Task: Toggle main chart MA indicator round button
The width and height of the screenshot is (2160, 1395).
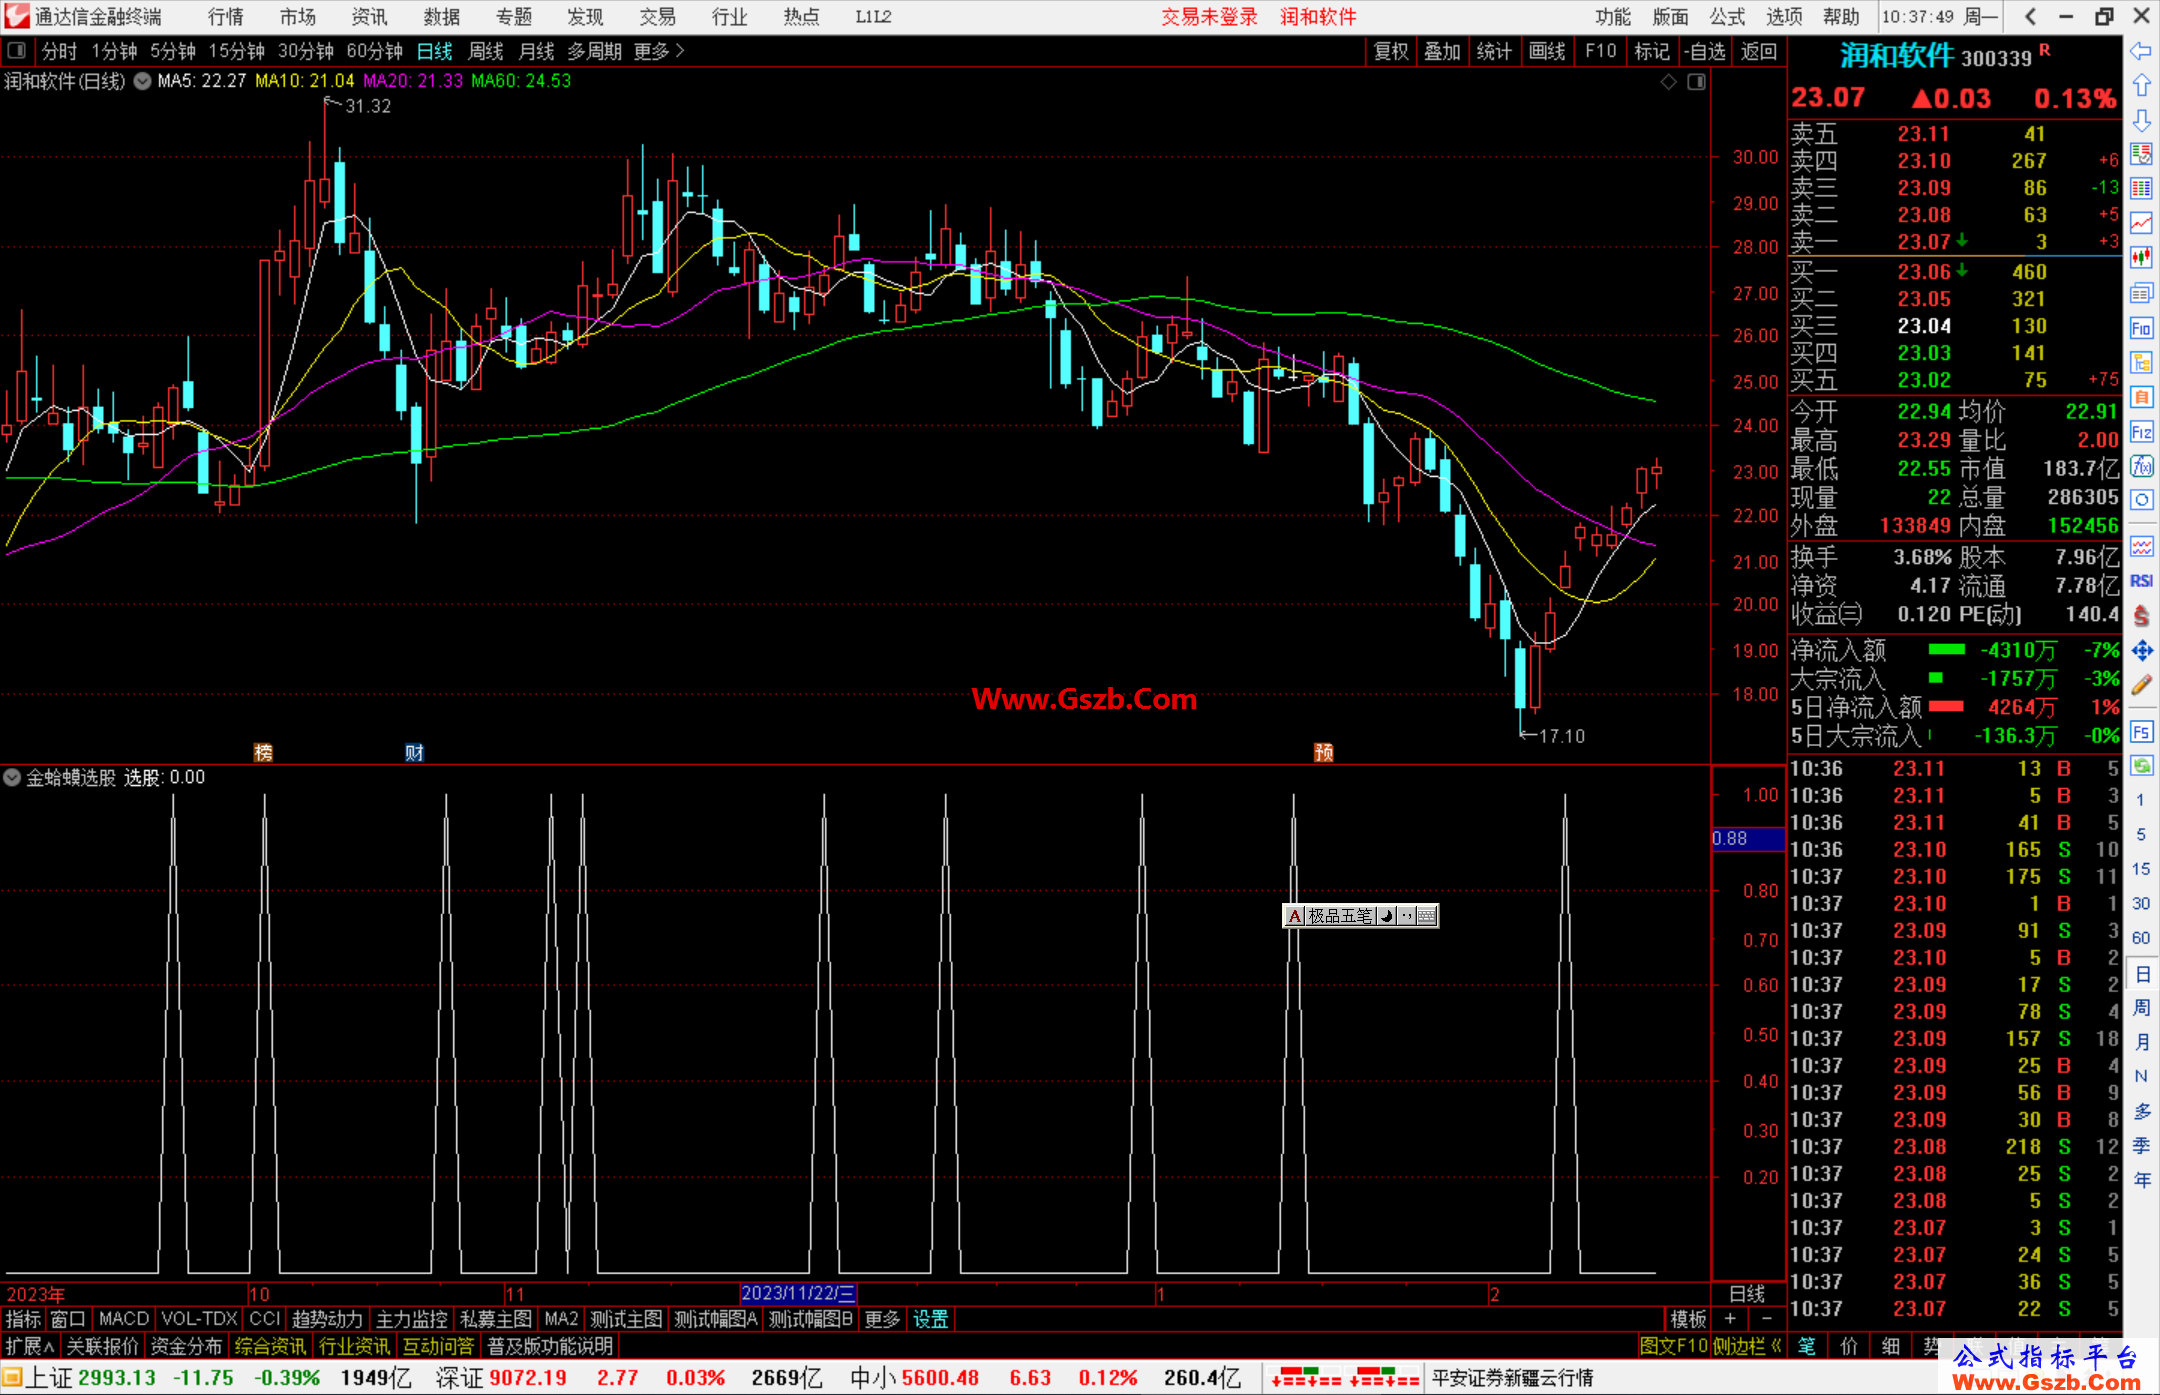Action: pos(142,81)
